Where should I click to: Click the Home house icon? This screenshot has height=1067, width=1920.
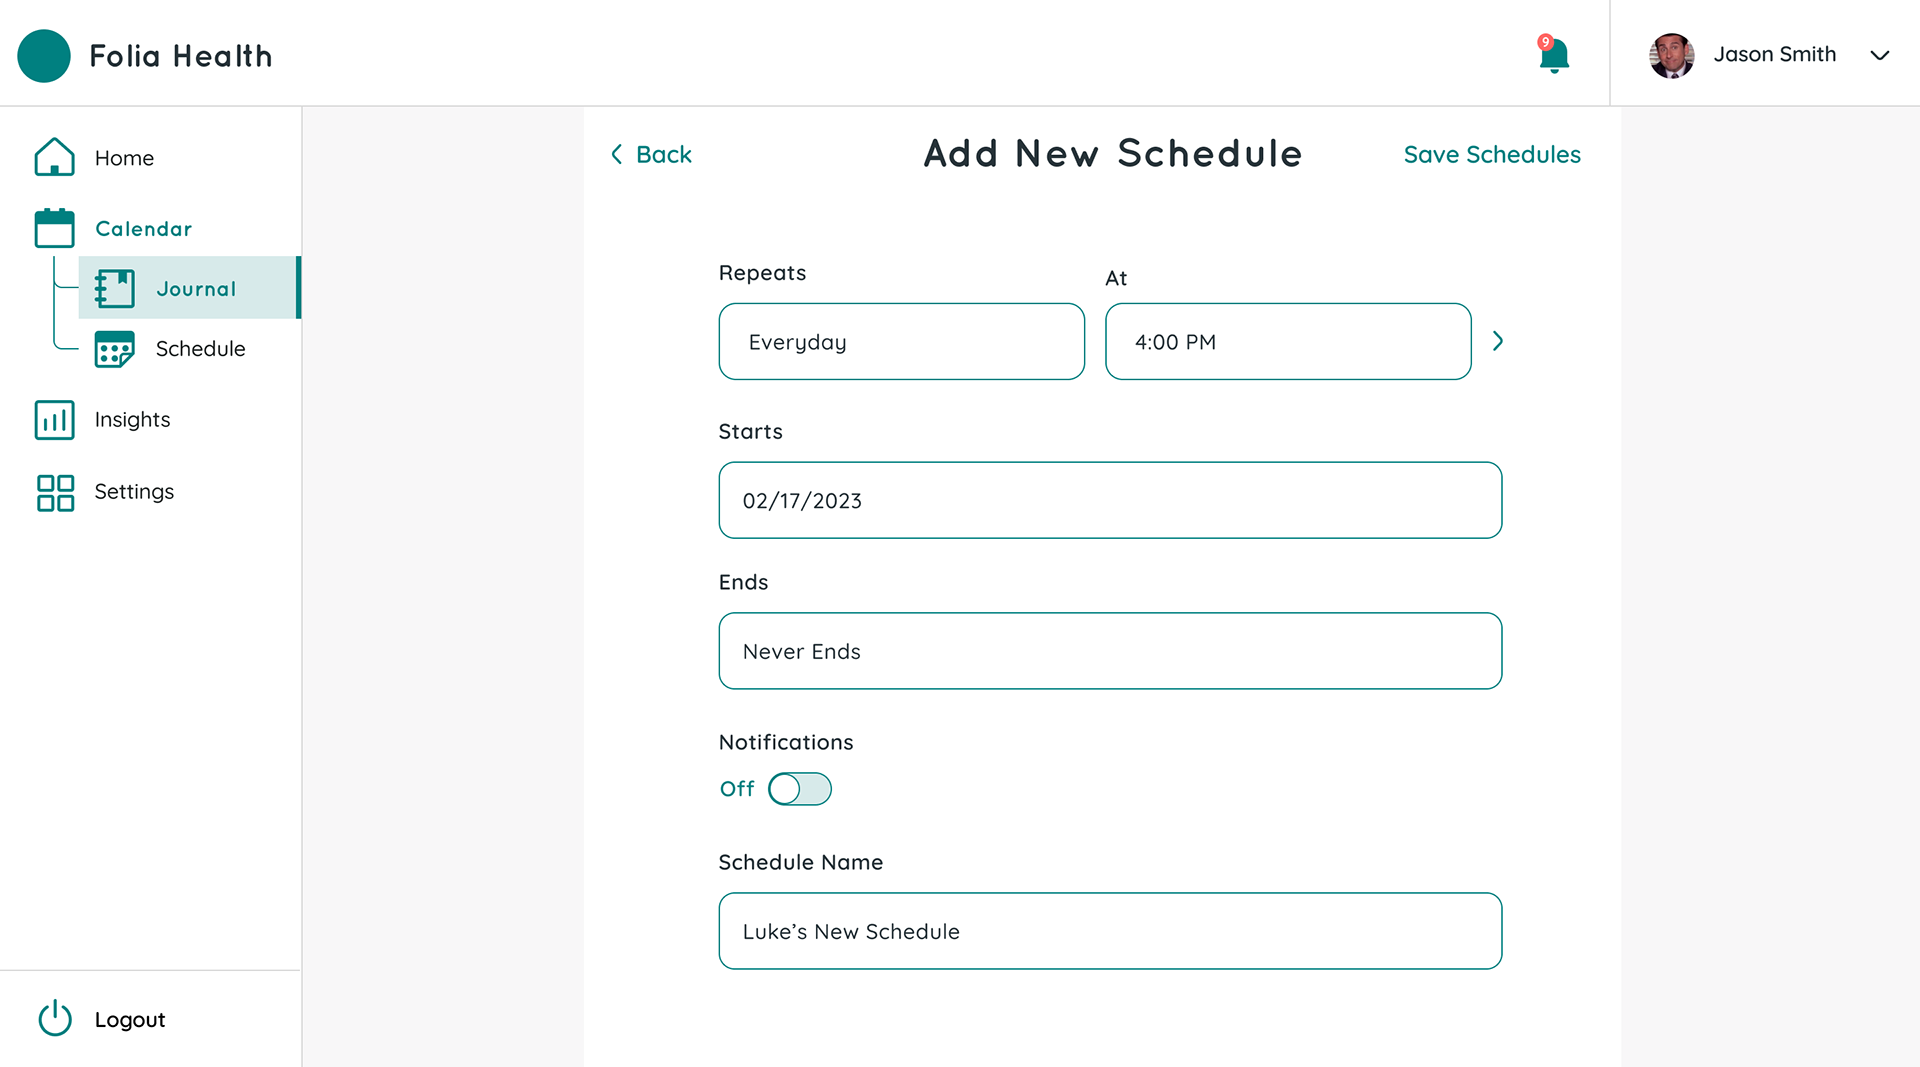pos(55,158)
